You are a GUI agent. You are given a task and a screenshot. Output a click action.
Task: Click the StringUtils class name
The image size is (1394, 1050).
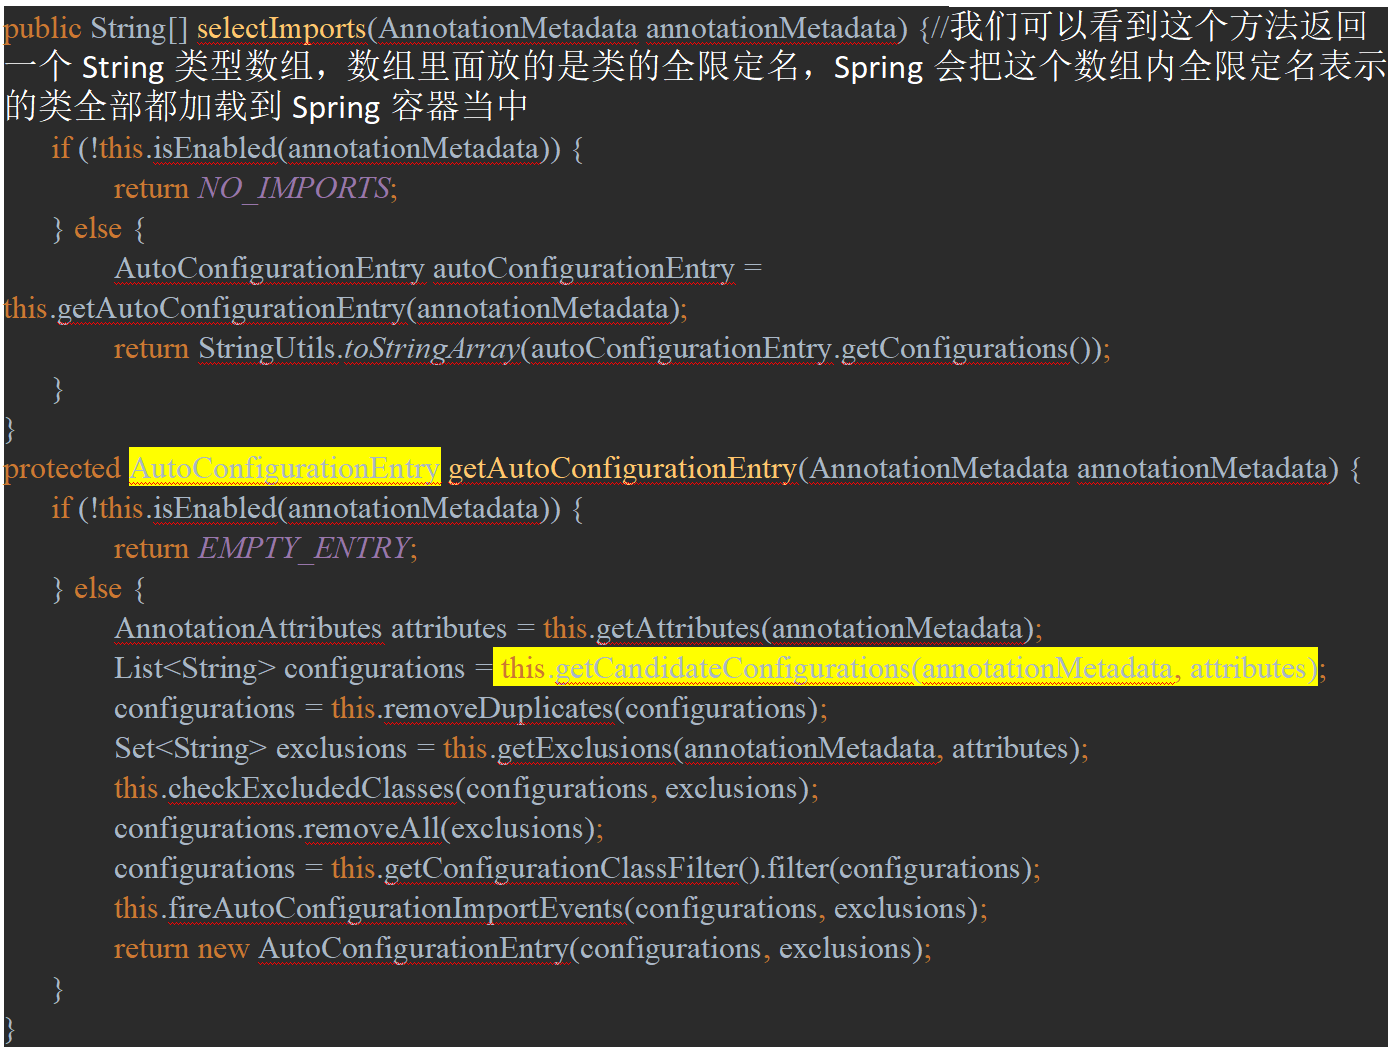point(267,348)
